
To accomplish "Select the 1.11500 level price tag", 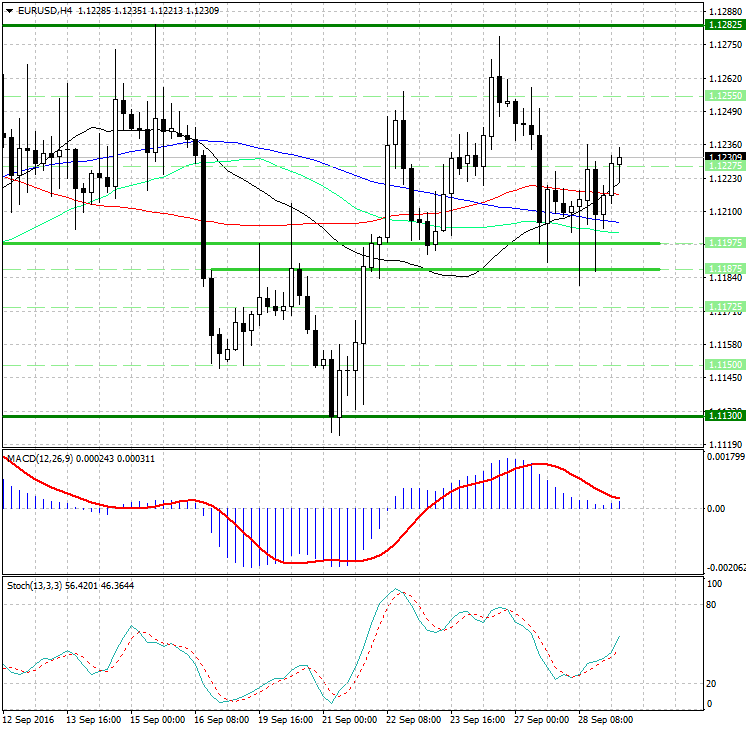I will tap(723, 365).
